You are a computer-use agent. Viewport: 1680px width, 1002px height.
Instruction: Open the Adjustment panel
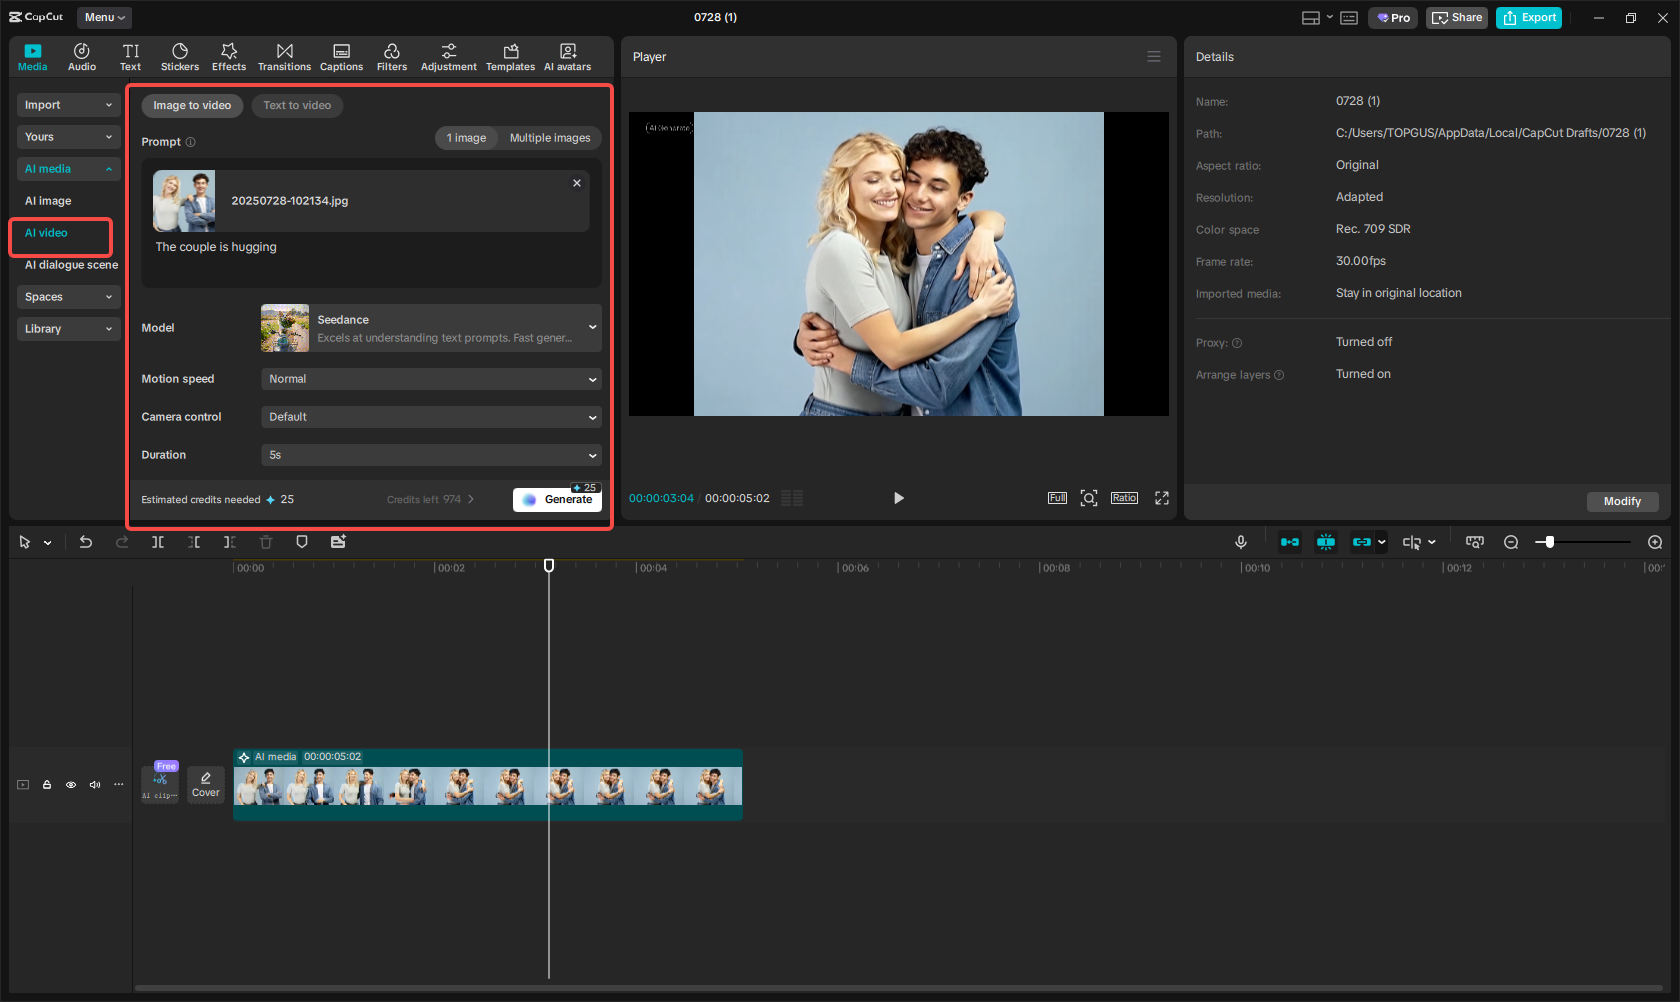pyautogui.click(x=448, y=56)
